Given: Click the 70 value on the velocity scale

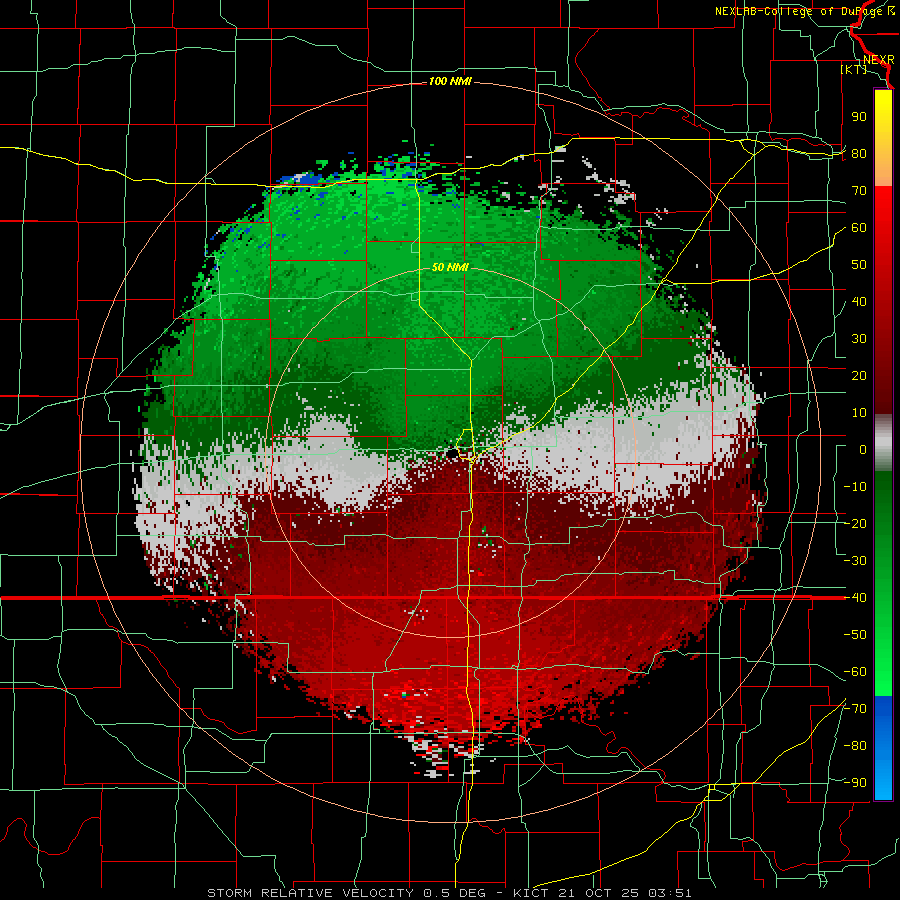Looking at the screenshot, I should (859, 191).
